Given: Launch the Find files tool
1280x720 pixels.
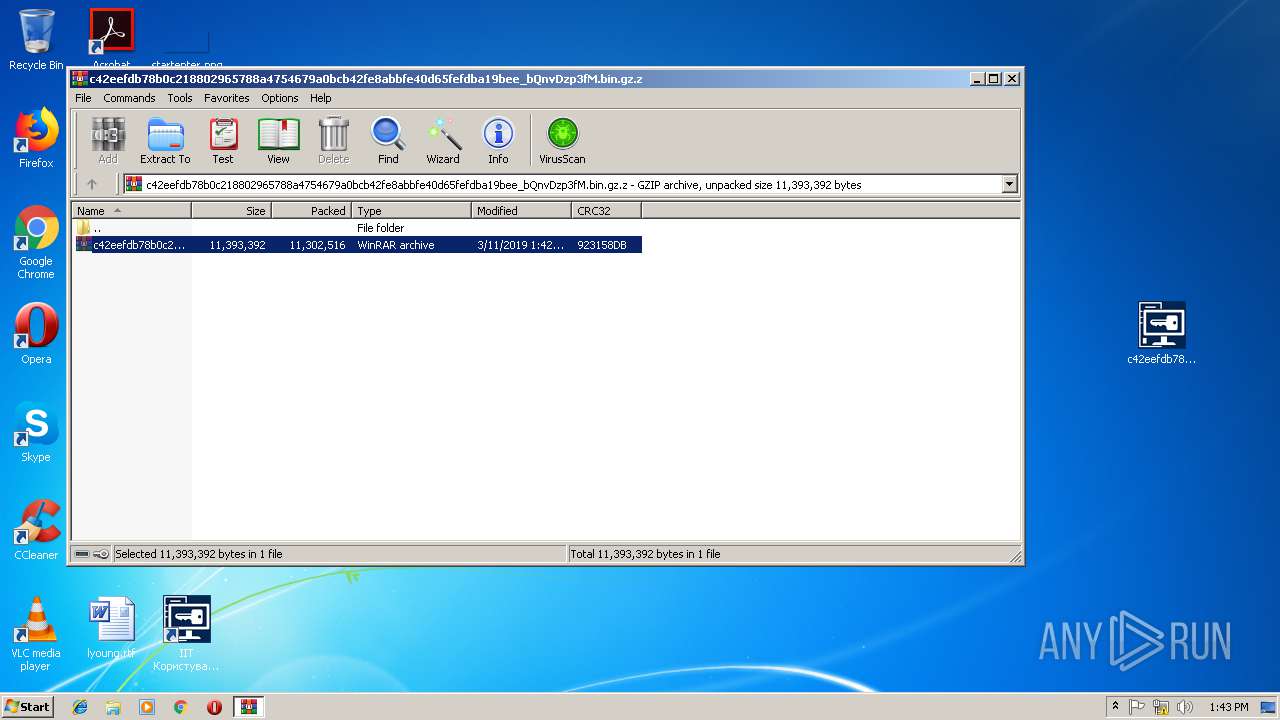Looking at the screenshot, I should click(388, 141).
